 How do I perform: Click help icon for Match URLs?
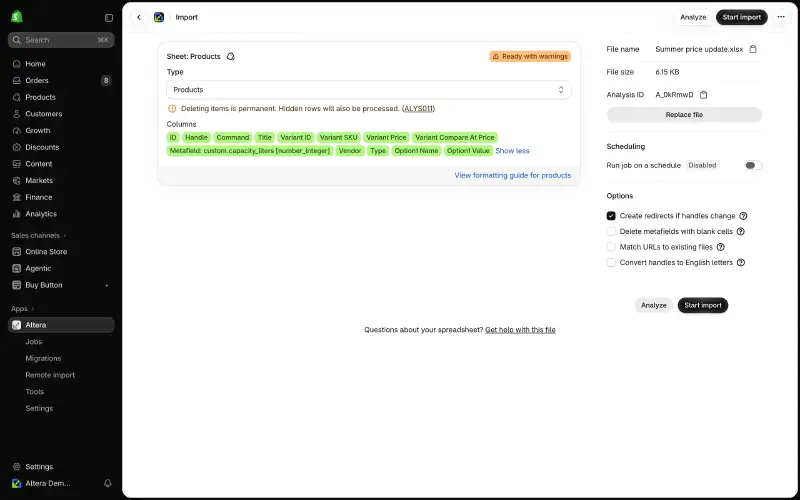click(x=720, y=247)
